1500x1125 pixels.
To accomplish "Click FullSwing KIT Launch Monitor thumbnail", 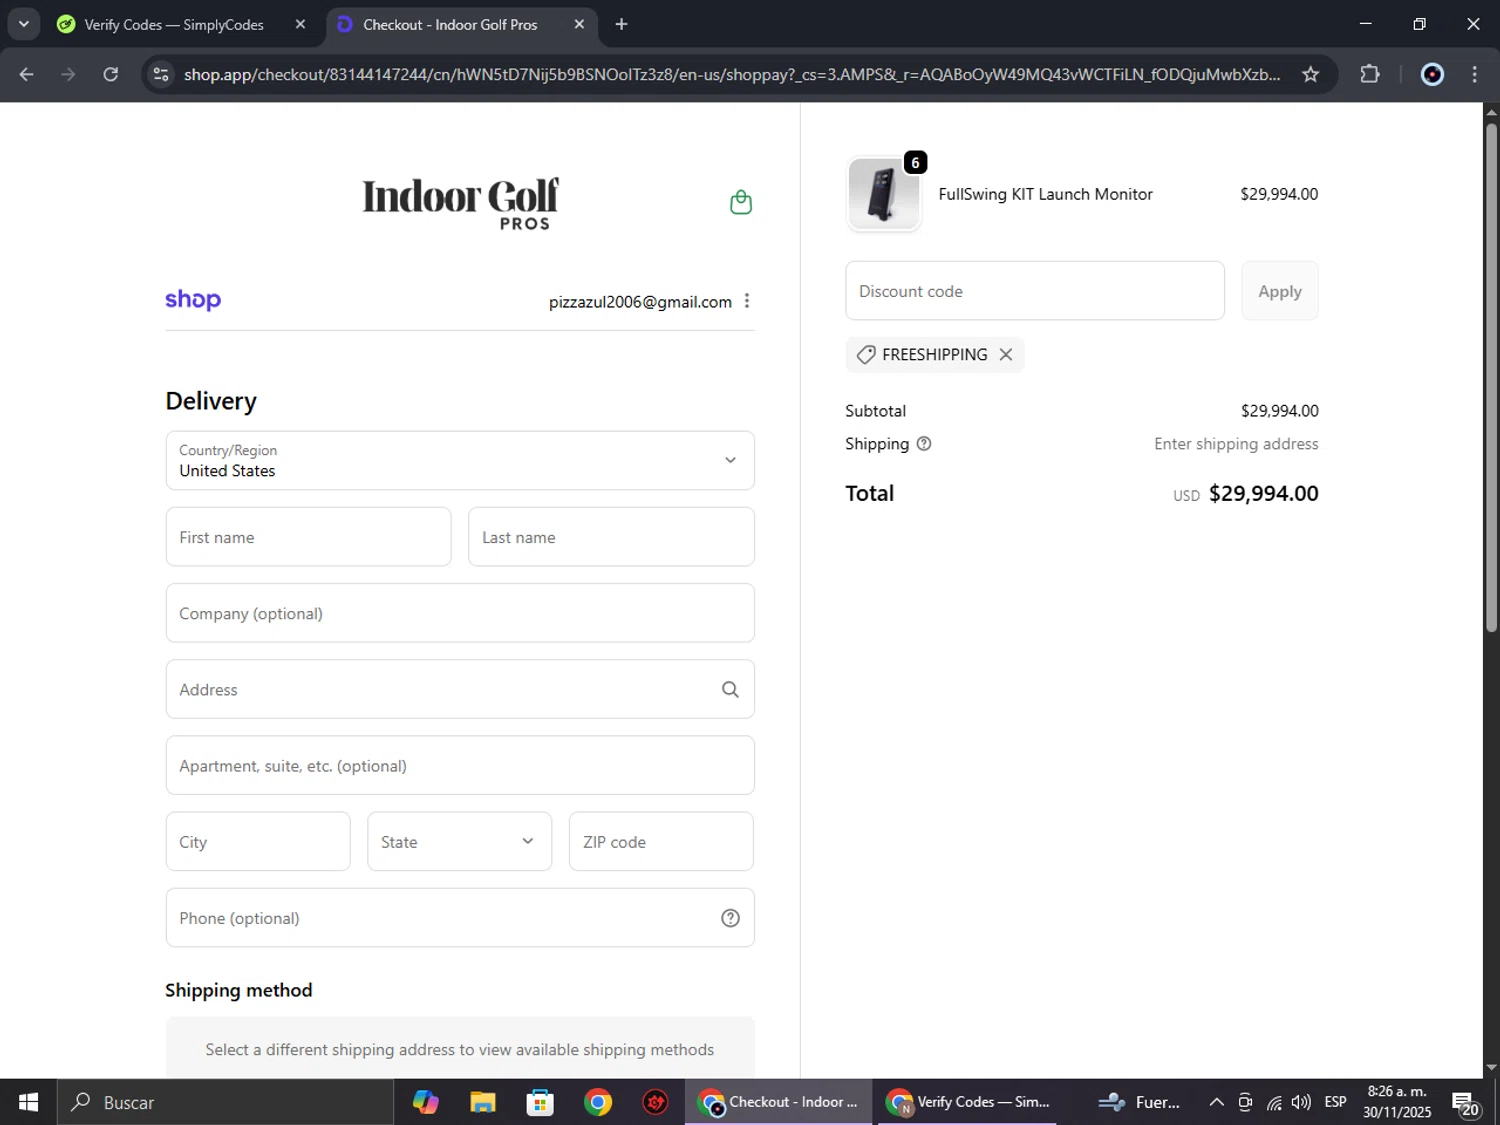I will [883, 194].
